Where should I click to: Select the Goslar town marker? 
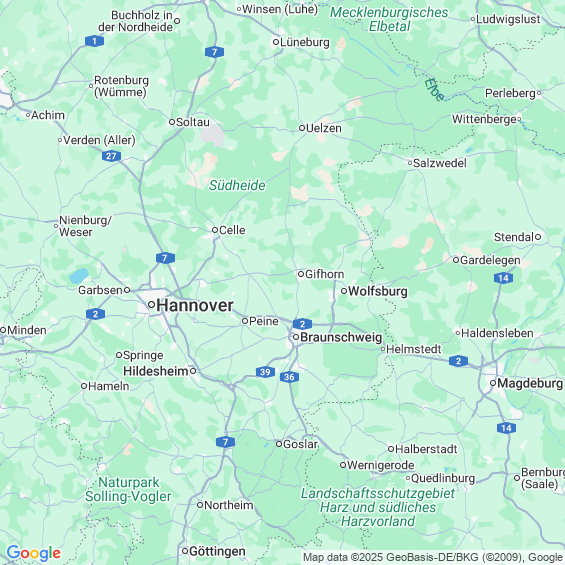point(279,444)
